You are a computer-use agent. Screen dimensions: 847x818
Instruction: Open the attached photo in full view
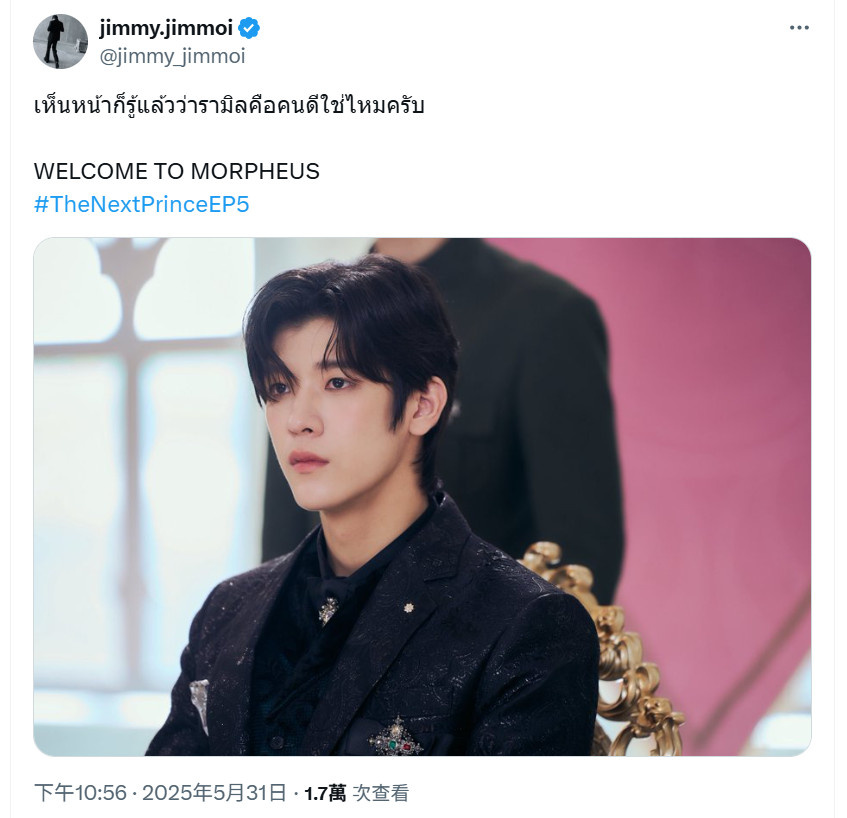pos(422,497)
